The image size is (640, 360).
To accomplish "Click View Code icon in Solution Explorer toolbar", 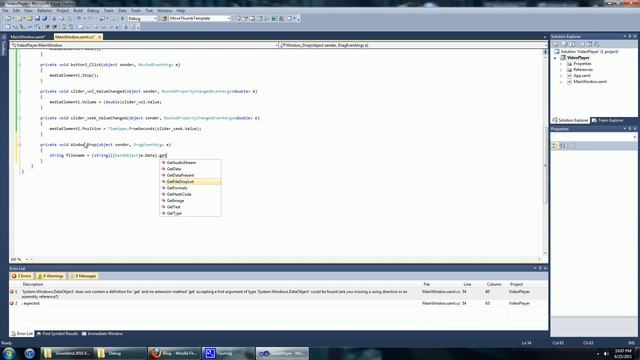I will (581, 44).
